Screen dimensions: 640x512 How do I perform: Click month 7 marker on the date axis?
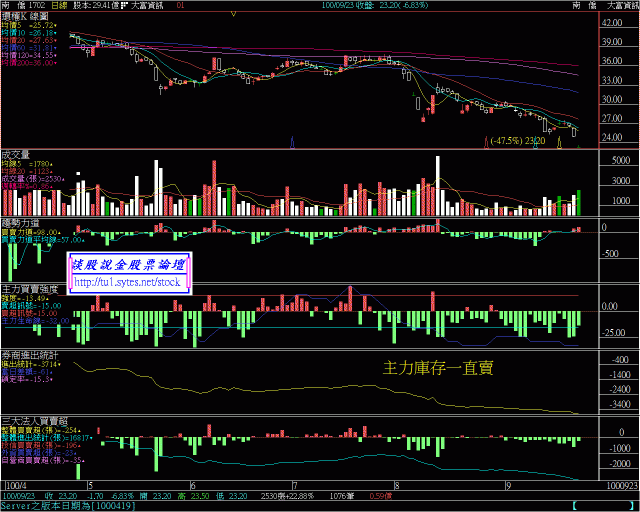(295, 486)
